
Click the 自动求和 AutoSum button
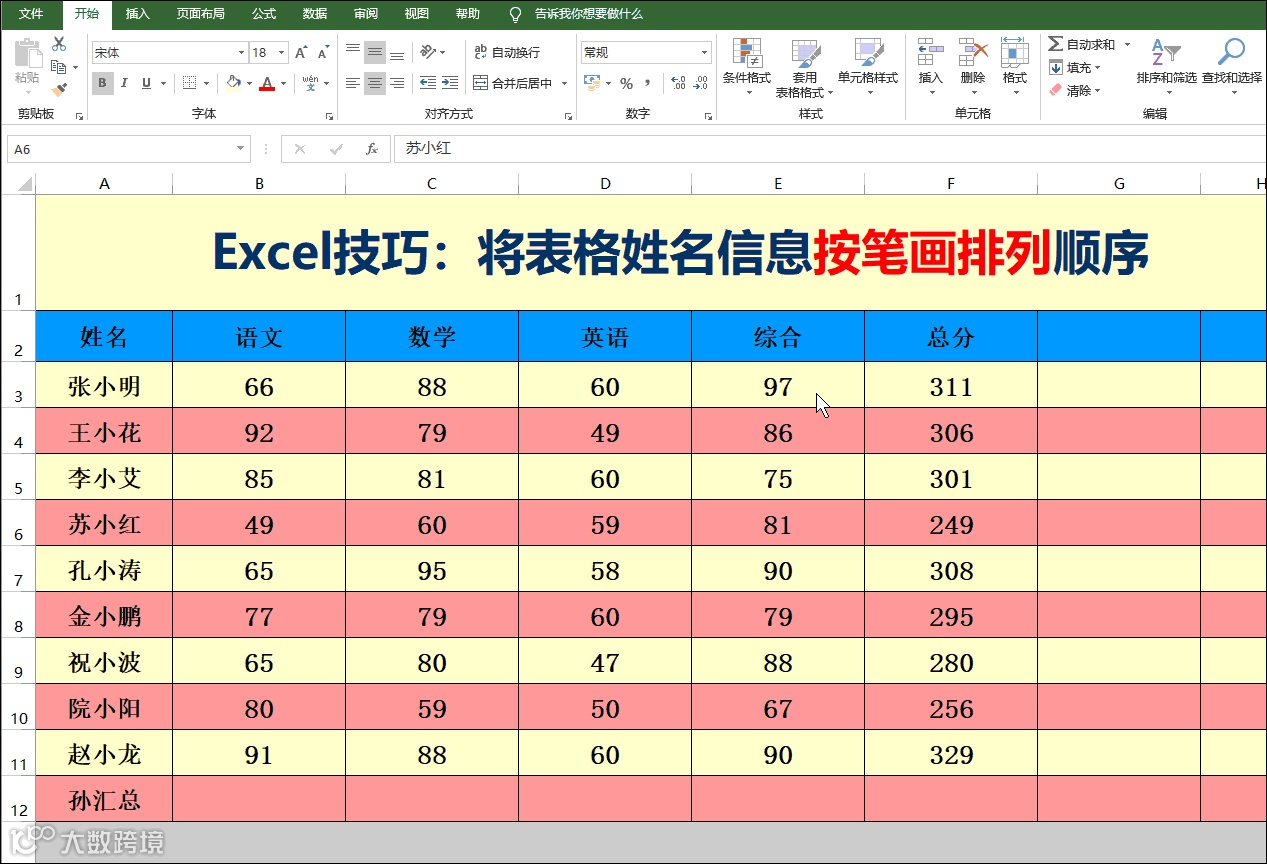tap(1082, 44)
